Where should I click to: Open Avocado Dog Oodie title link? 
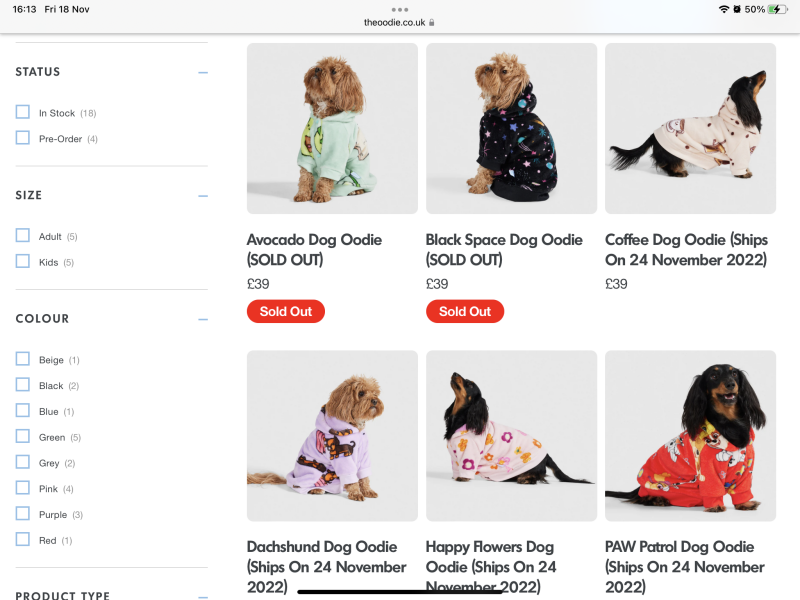tap(314, 249)
